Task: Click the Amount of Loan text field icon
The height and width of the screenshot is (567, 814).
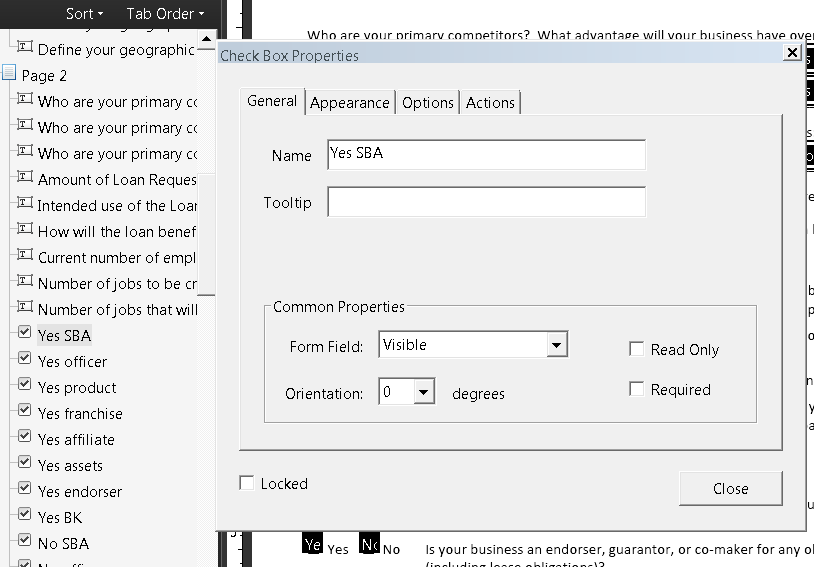Action: pyautogui.click(x=25, y=179)
